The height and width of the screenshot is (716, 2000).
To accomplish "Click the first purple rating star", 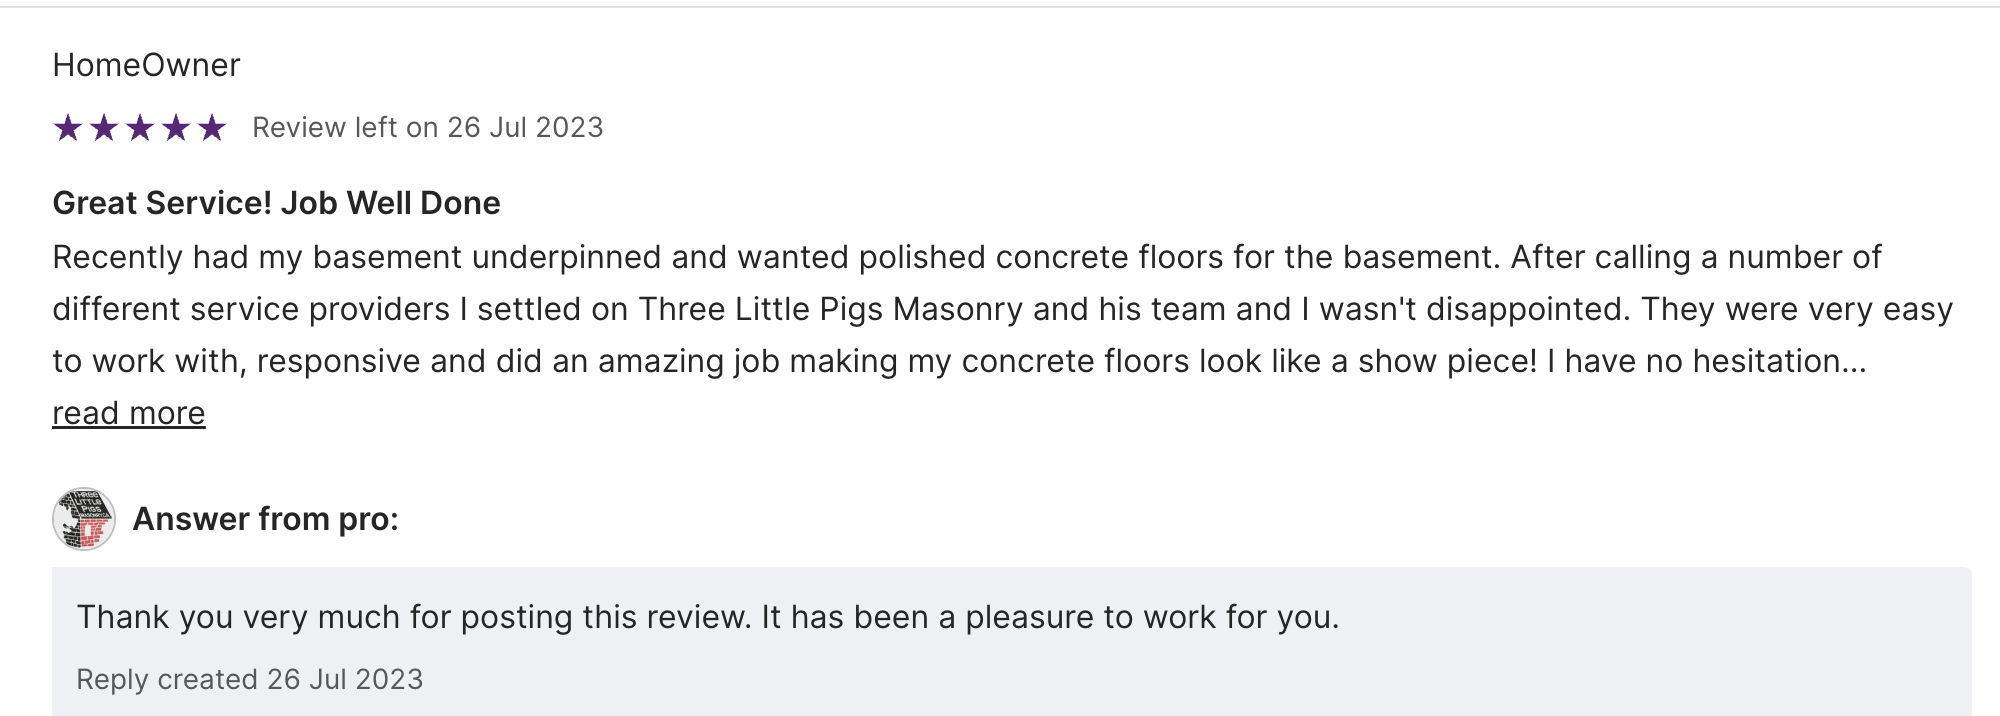I will pyautogui.click(x=68, y=128).
